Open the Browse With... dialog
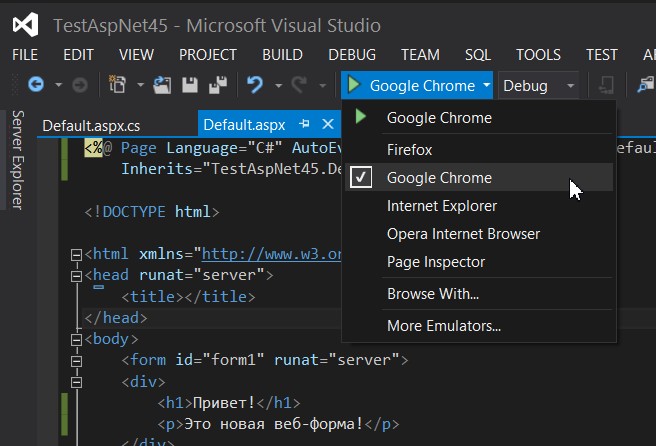Image resolution: width=656 pixels, height=446 pixels. coord(479,294)
